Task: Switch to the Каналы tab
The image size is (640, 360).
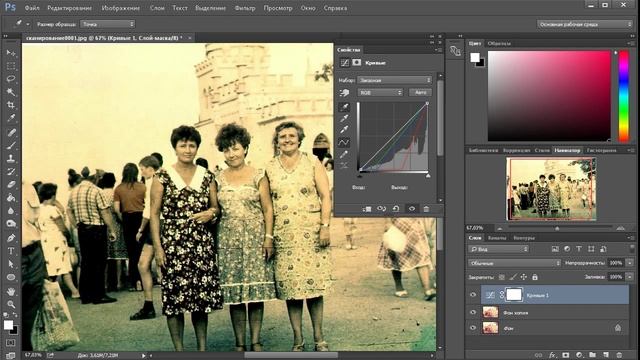Action: point(497,238)
